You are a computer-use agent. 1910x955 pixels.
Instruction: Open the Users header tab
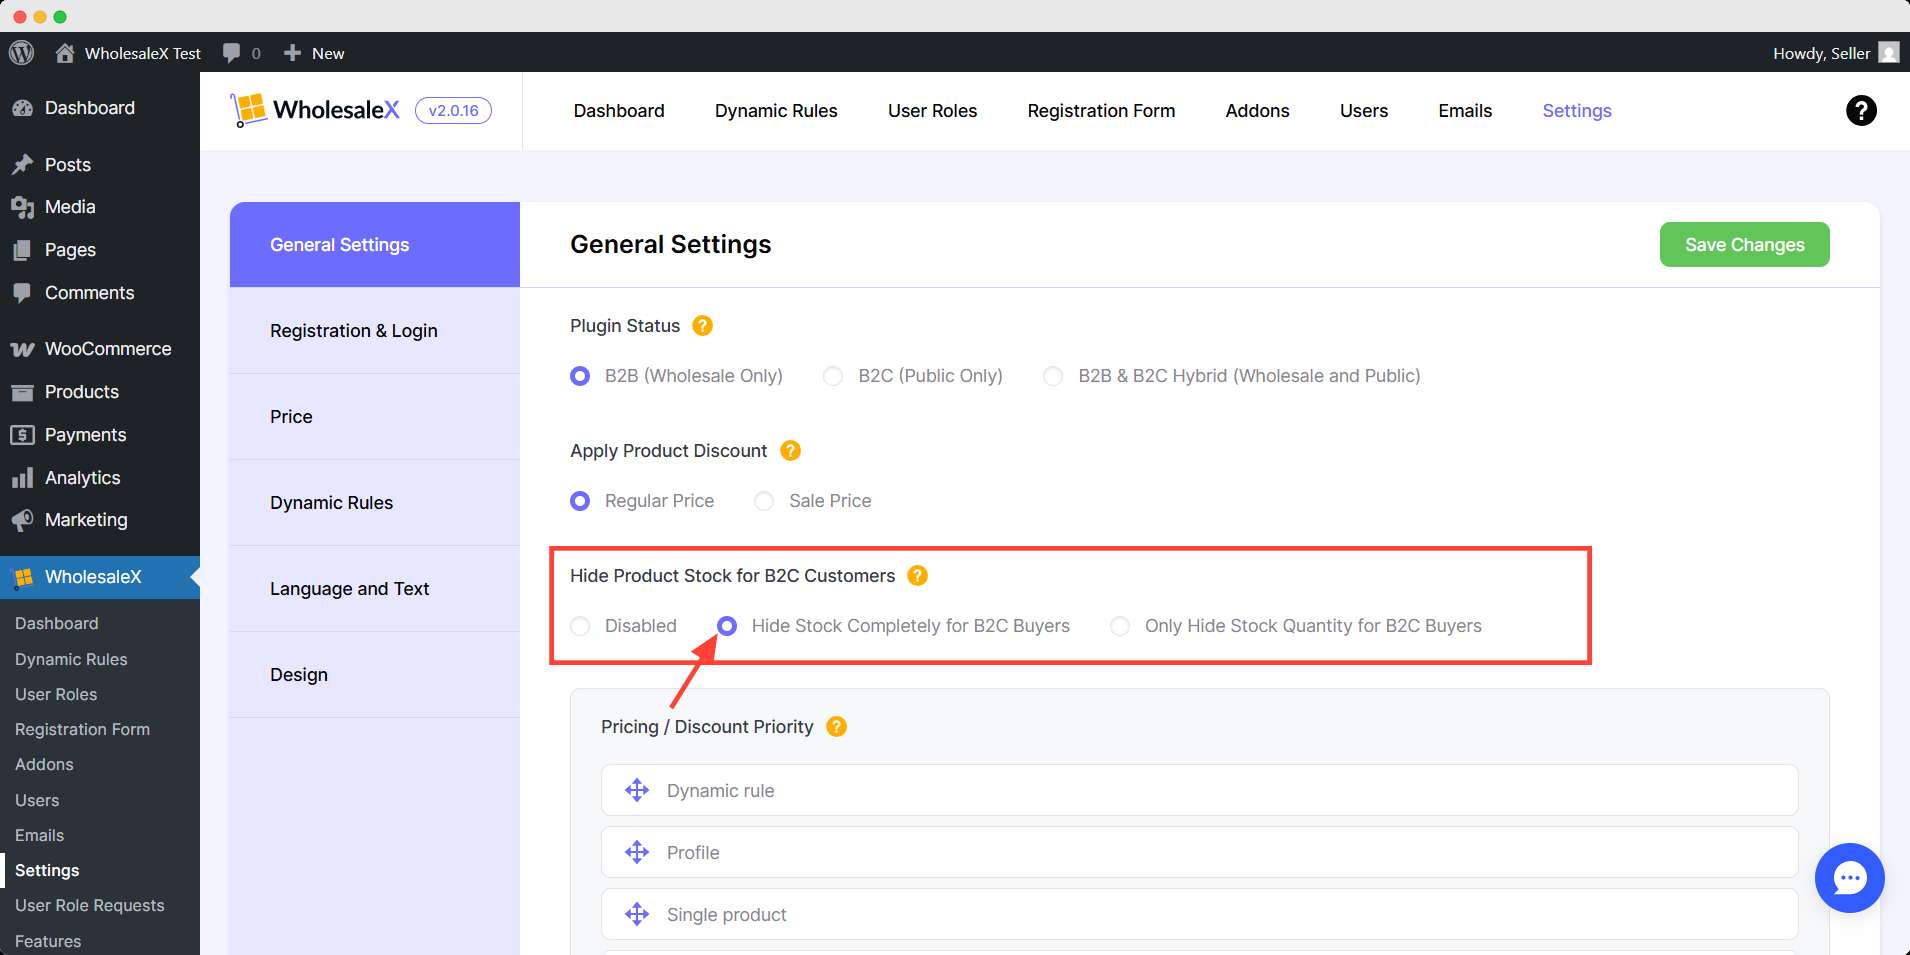pyautogui.click(x=1364, y=111)
